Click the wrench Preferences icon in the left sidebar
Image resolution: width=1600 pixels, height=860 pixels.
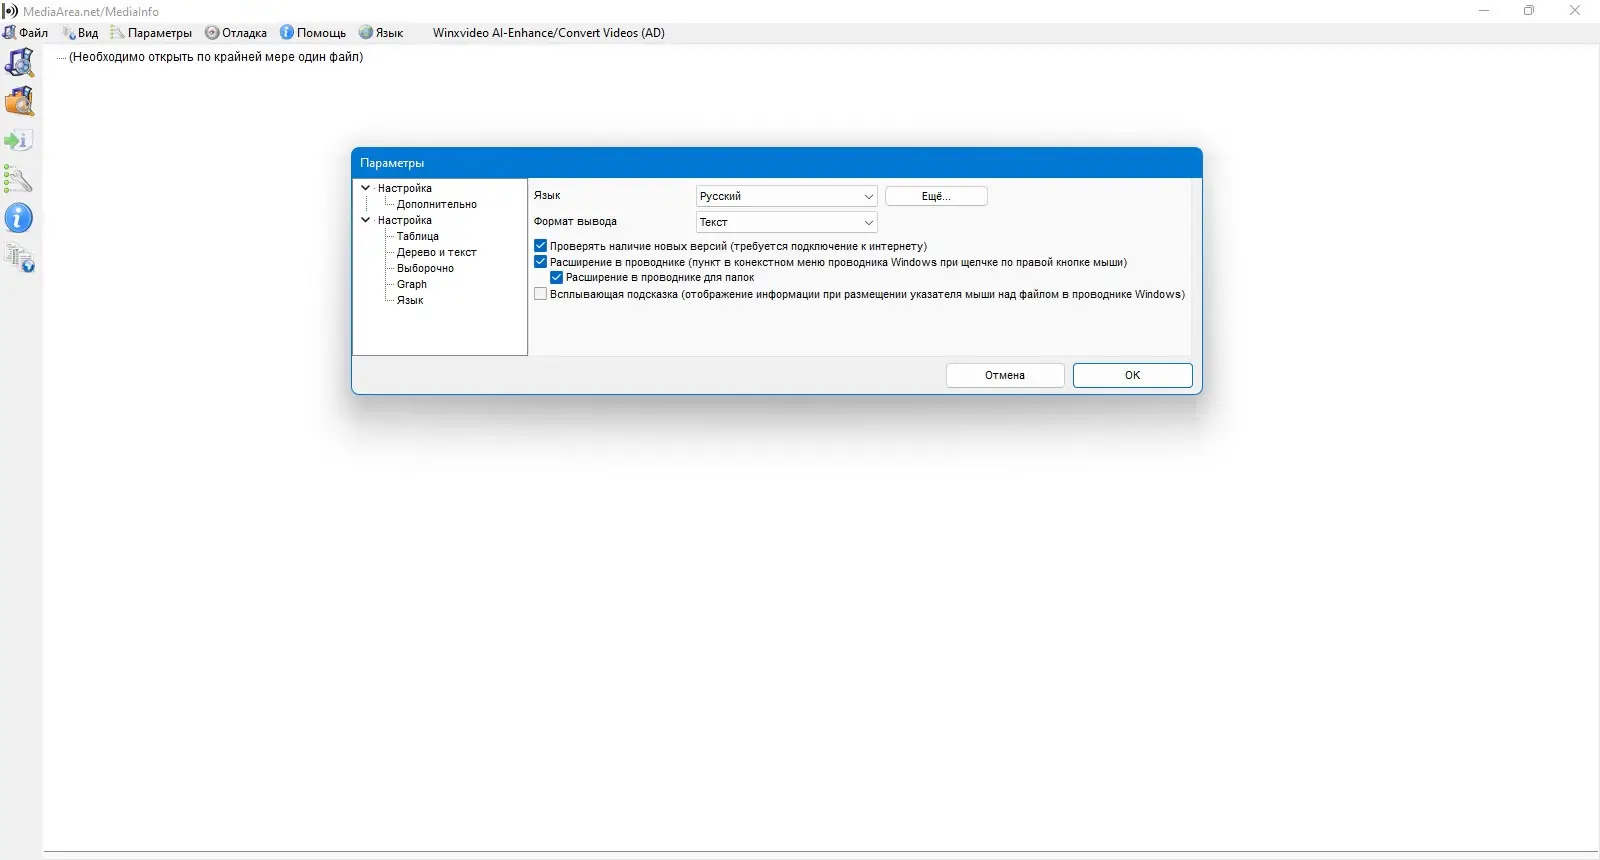pyautogui.click(x=19, y=180)
